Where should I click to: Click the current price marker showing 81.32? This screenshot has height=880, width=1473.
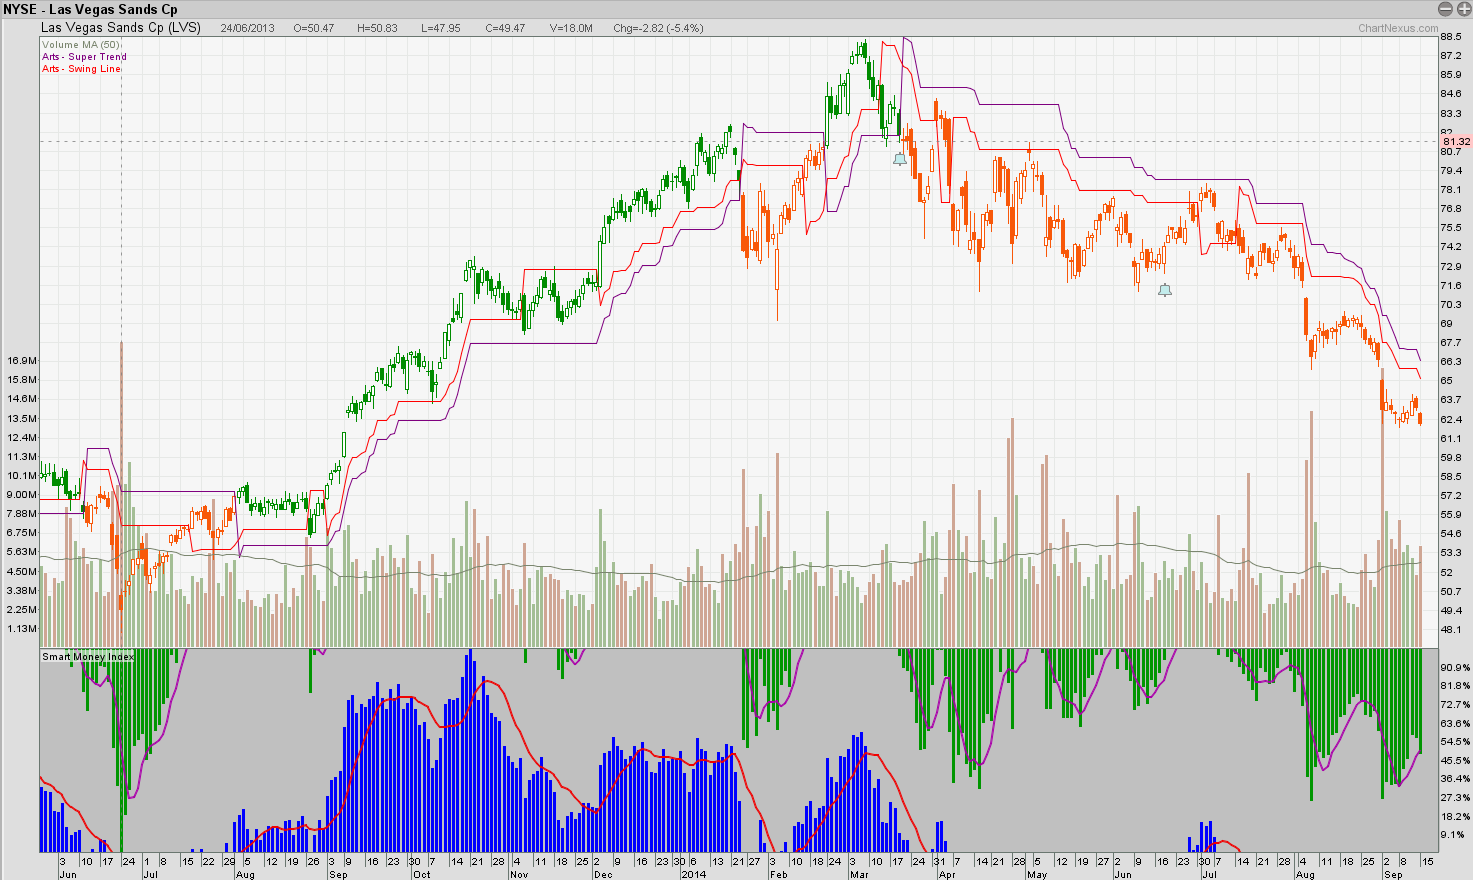[1456, 142]
